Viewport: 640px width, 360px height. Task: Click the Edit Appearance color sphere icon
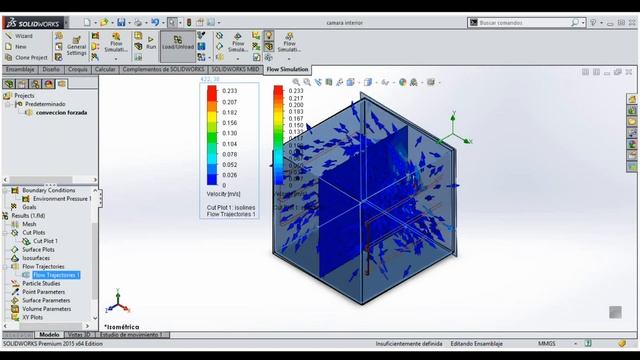click(402, 82)
